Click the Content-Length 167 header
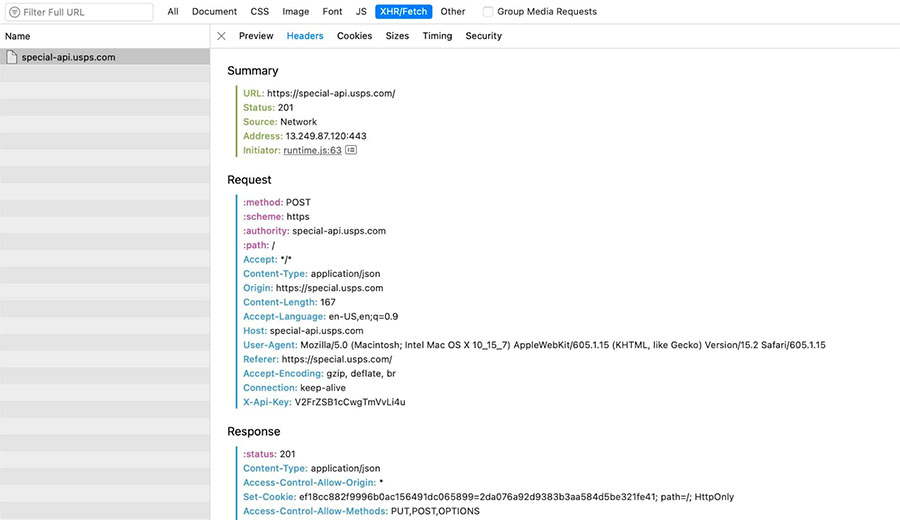 [x=289, y=302]
